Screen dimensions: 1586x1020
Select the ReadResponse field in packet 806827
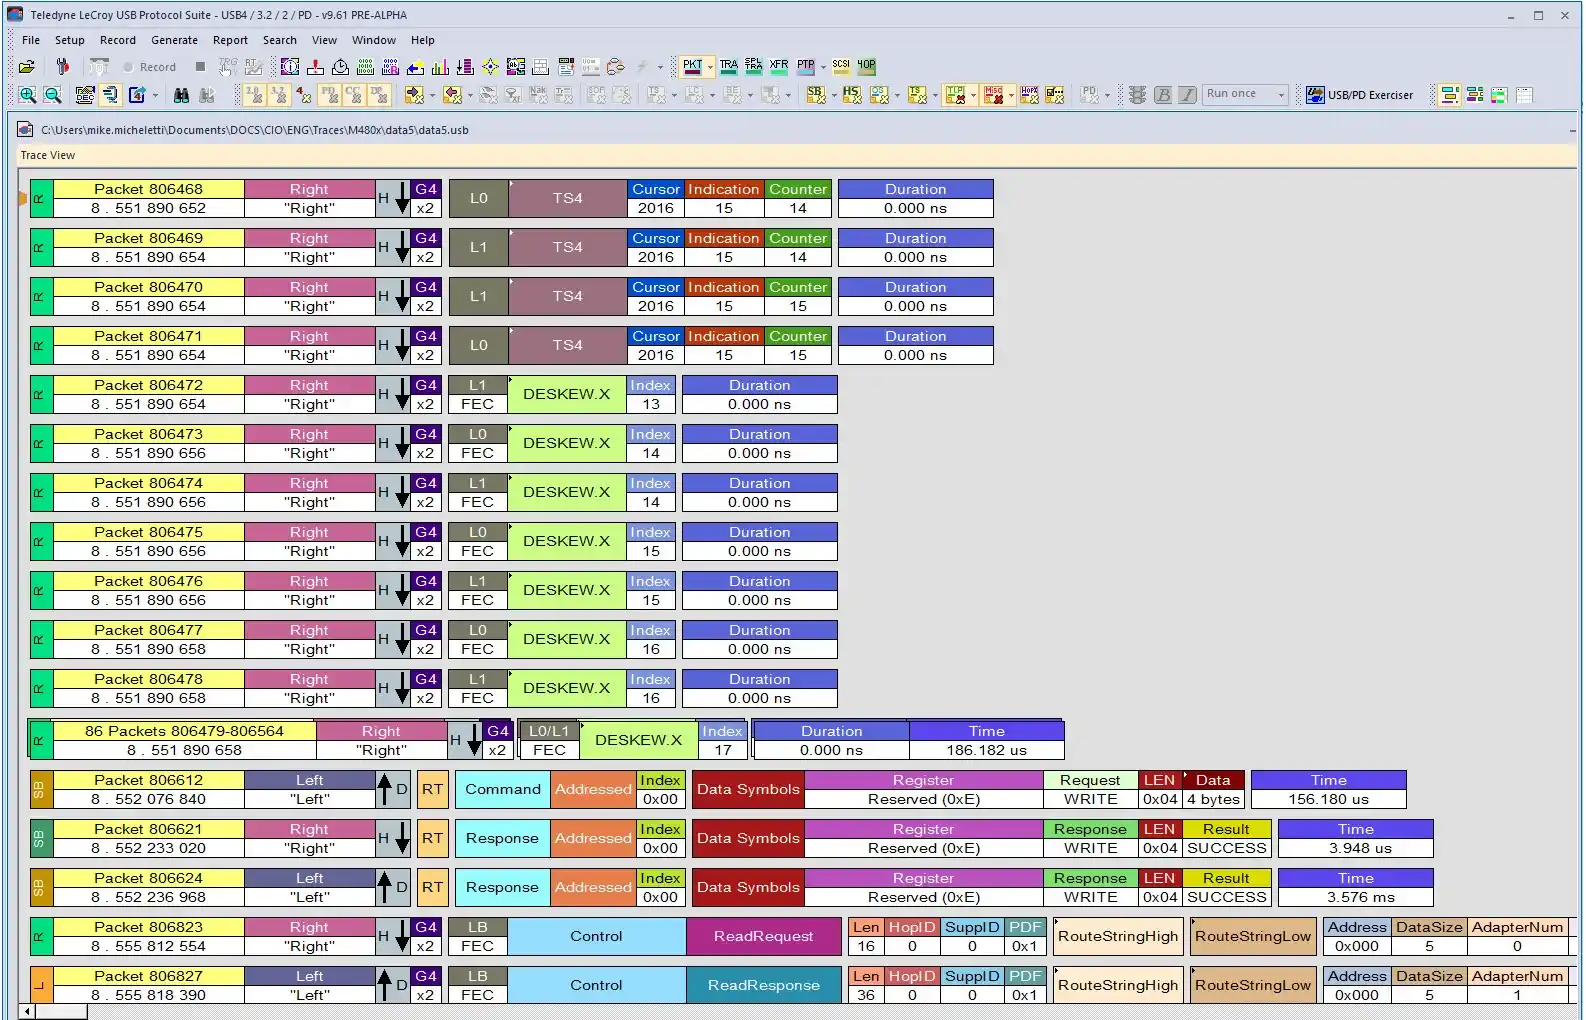click(x=763, y=985)
